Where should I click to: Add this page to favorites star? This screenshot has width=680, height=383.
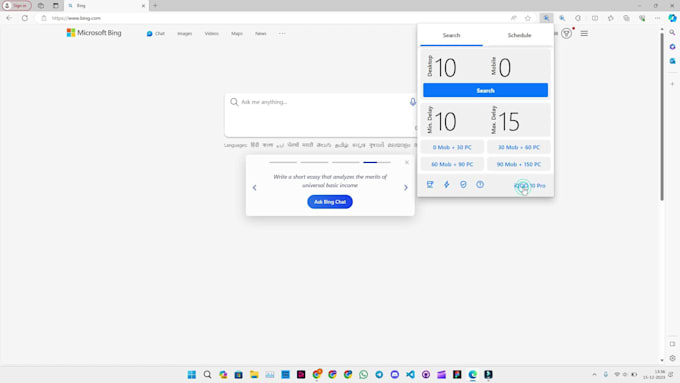[x=528, y=18]
